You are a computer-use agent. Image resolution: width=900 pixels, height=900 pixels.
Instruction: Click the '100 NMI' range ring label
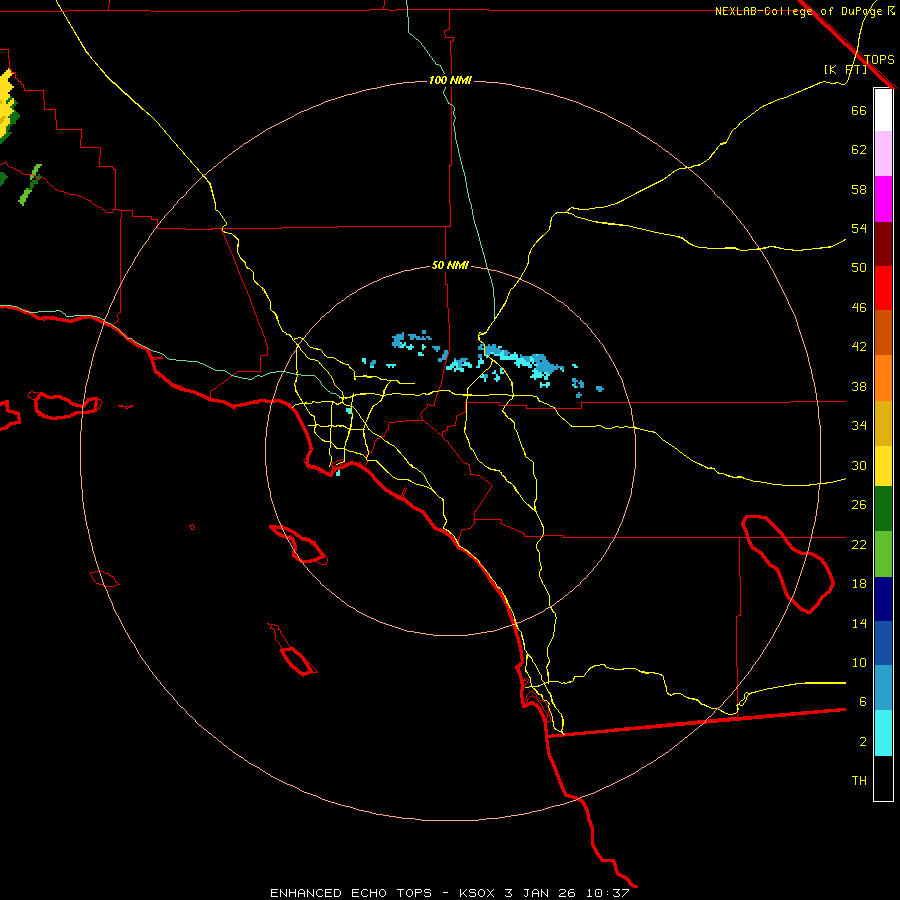[x=450, y=80]
